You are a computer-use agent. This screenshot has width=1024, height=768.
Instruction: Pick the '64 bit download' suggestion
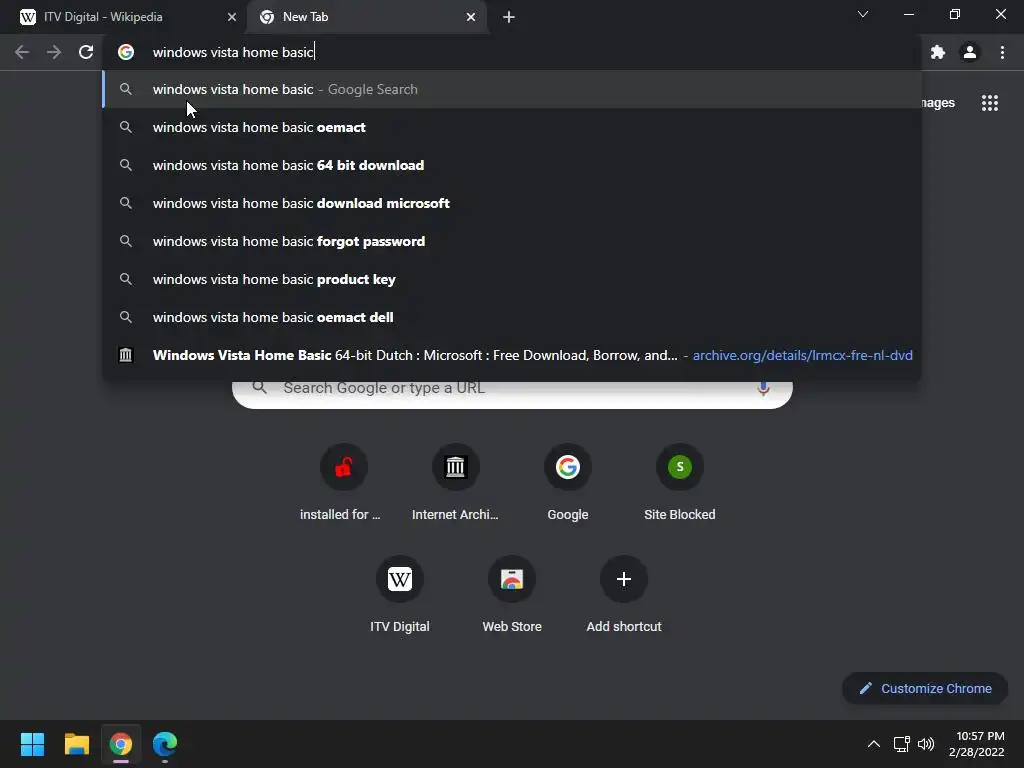click(512, 165)
